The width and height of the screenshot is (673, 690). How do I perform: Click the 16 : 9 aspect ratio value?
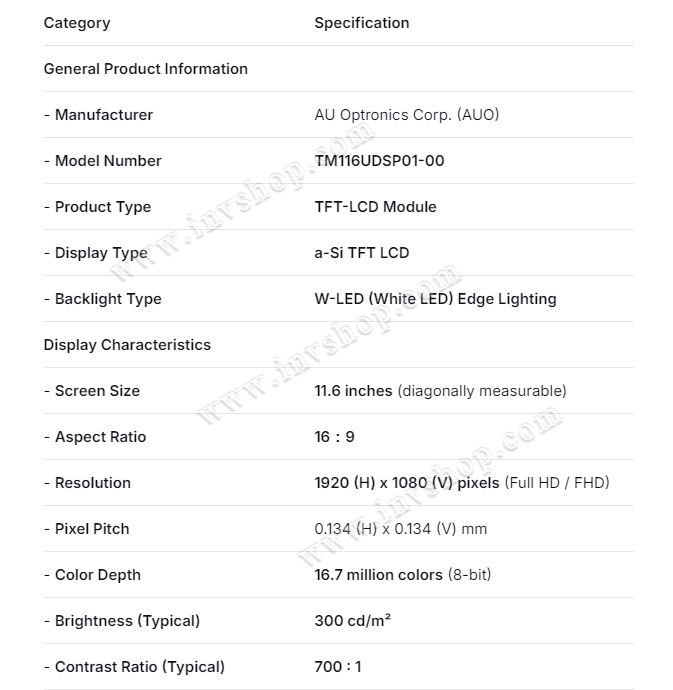(x=335, y=437)
